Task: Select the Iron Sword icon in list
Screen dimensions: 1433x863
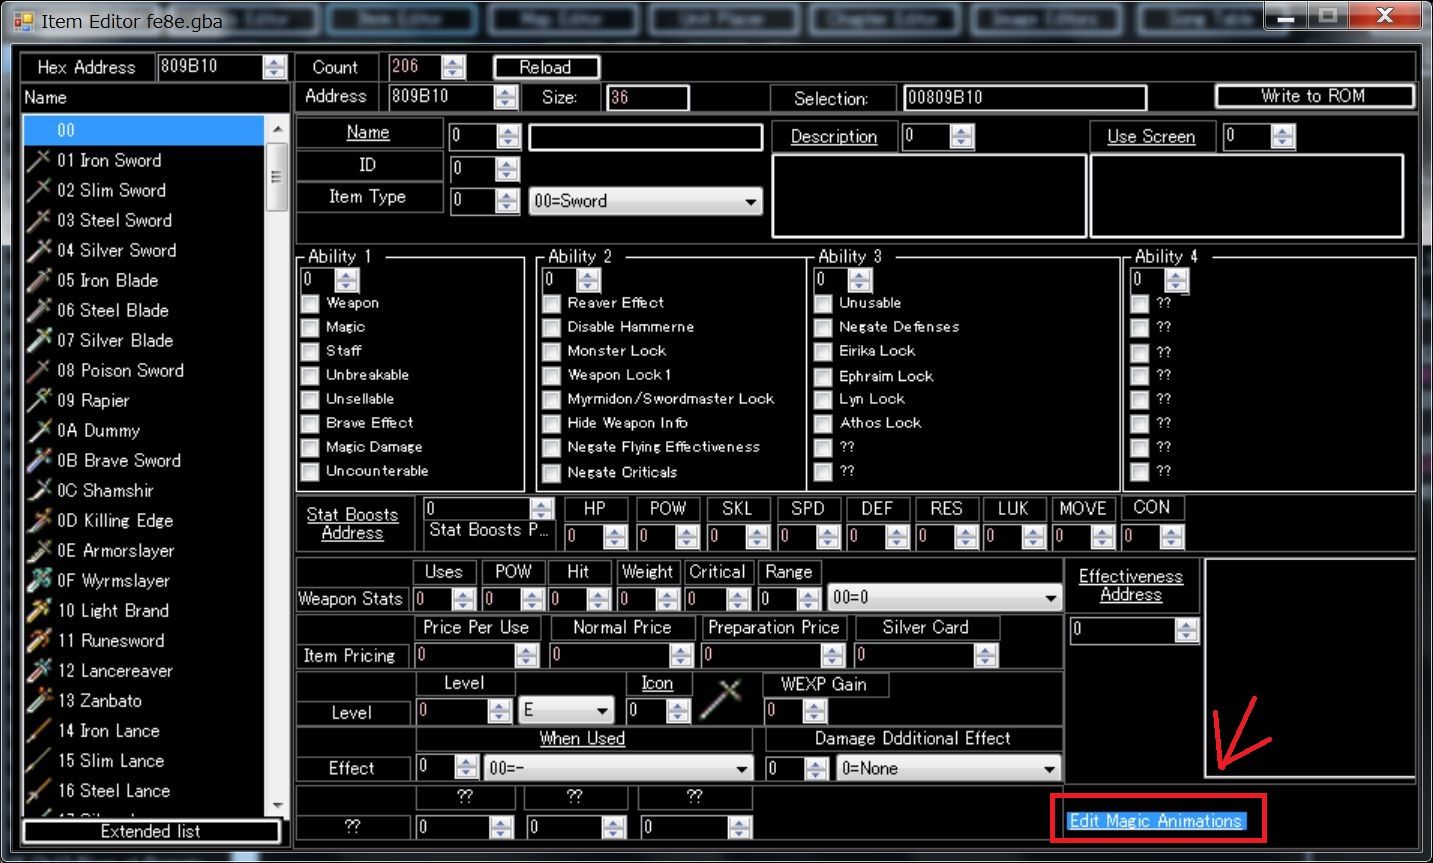Action: click(x=39, y=160)
